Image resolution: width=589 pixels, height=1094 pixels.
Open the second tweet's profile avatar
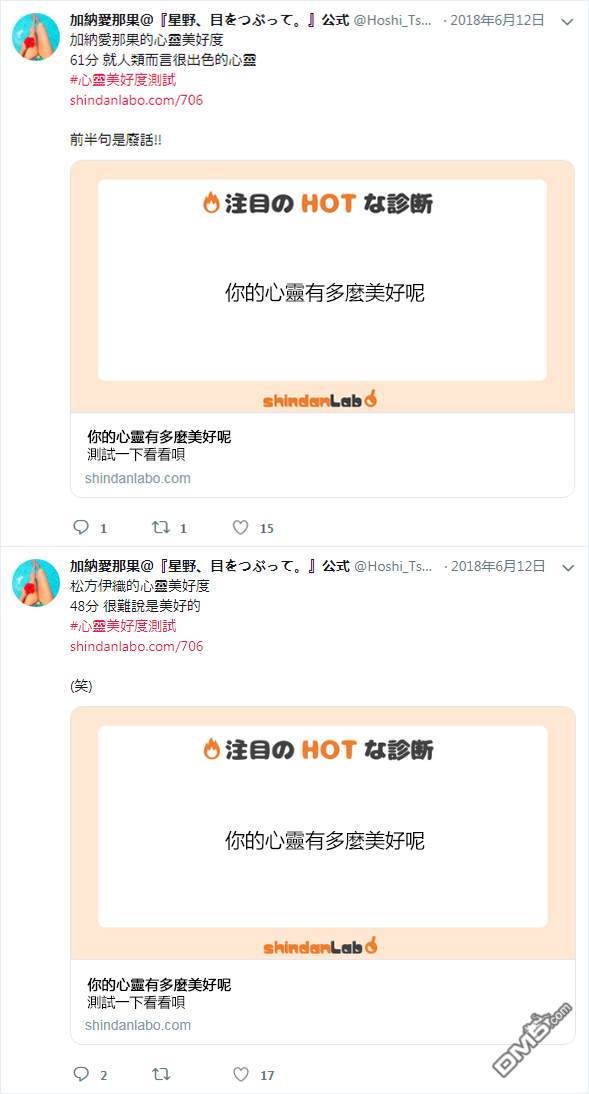pos(36,583)
